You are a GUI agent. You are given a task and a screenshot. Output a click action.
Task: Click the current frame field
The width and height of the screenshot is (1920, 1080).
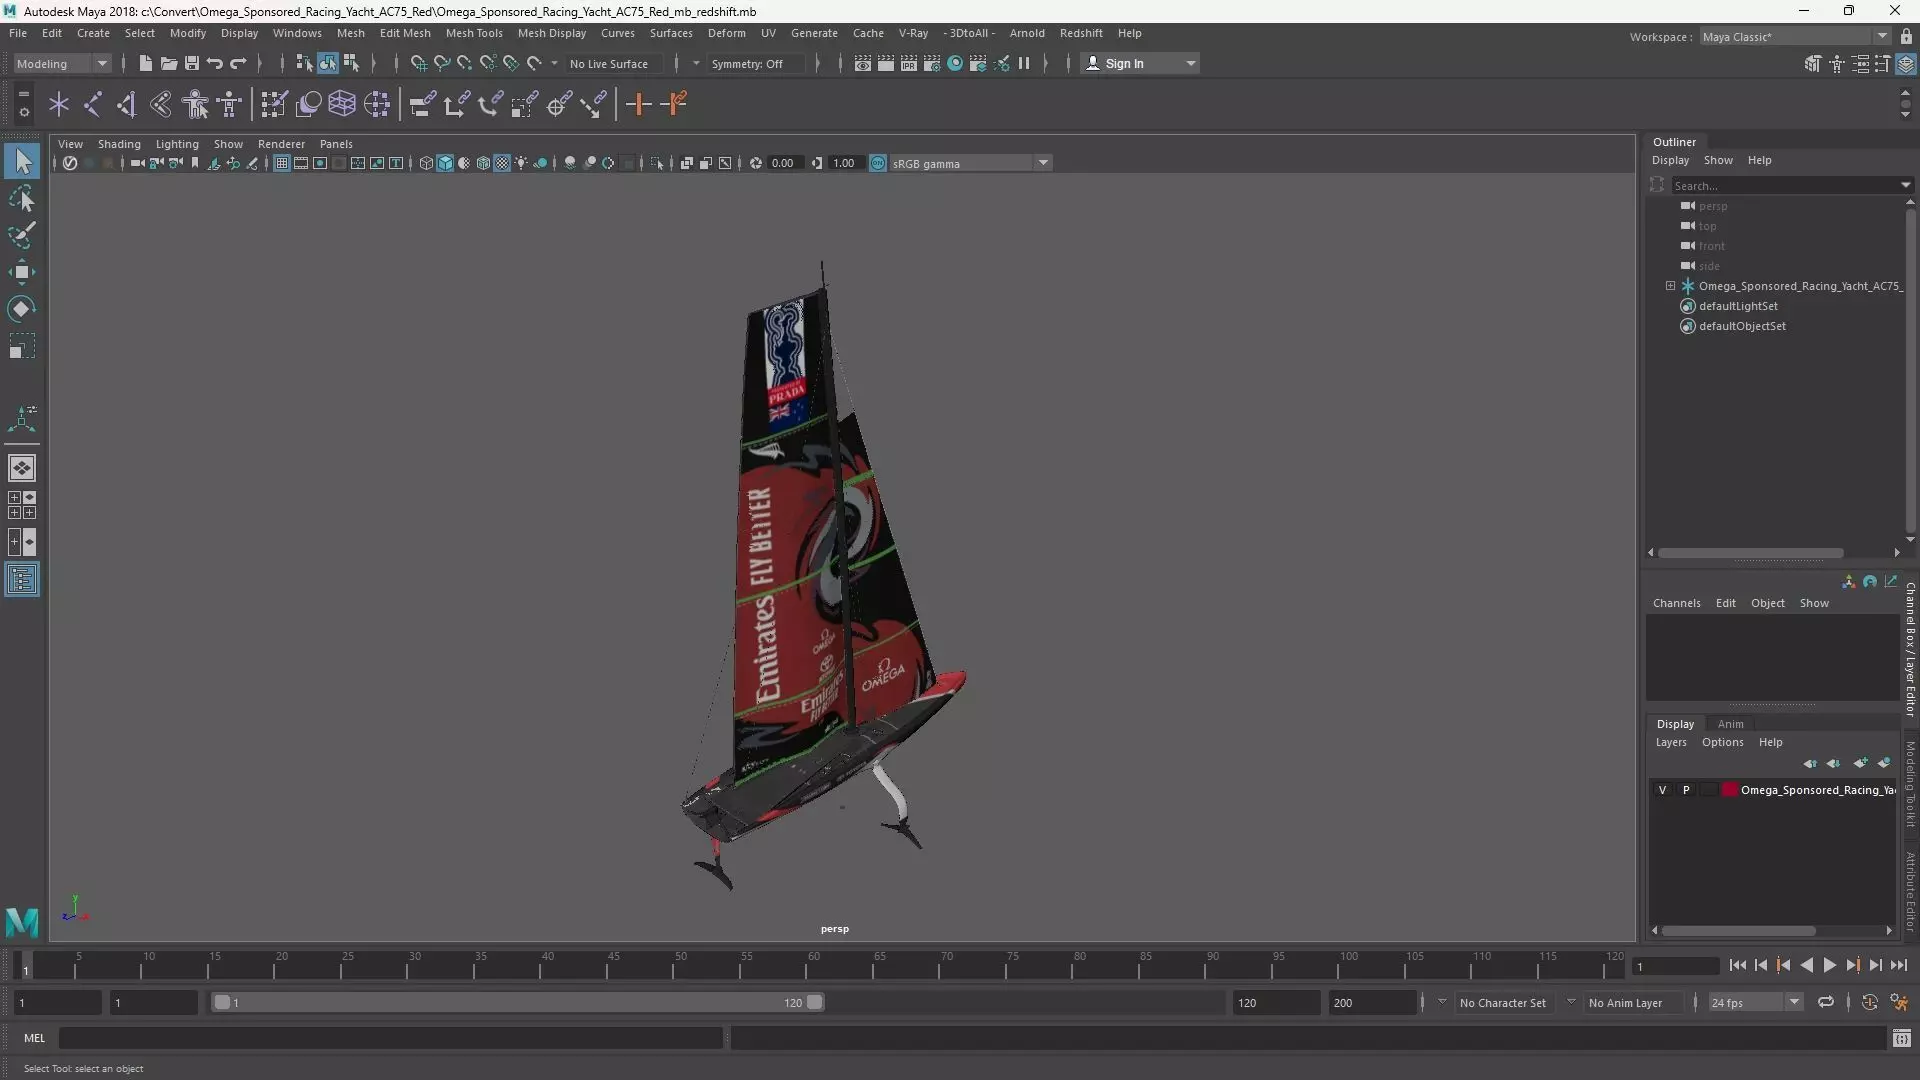click(1675, 966)
